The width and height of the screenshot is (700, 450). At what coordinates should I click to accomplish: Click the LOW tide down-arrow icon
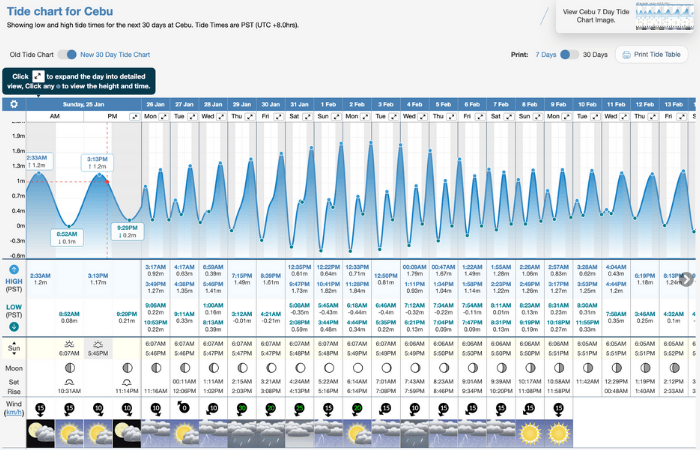tap(14, 326)
